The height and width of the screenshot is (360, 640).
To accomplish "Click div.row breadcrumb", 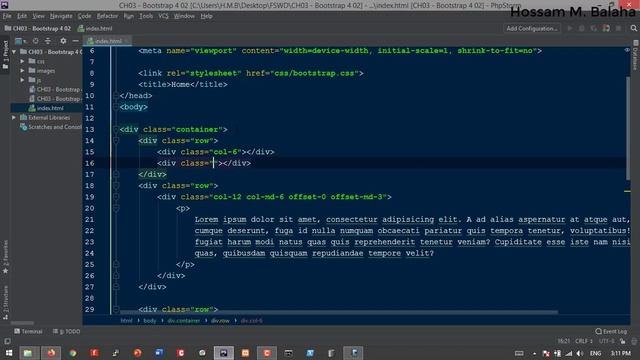I will (220, 321).
